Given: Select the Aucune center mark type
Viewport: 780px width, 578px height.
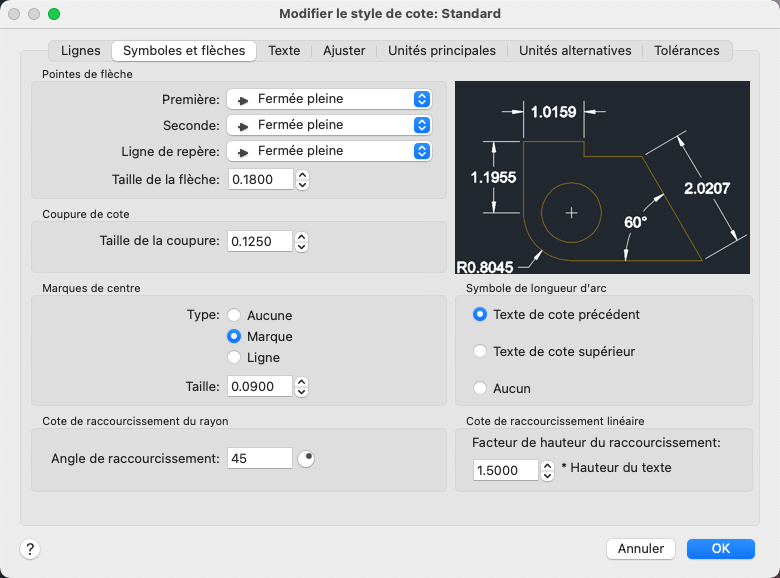Looking at the screenshot, I should pyautogui.click(x=235, y=315).
